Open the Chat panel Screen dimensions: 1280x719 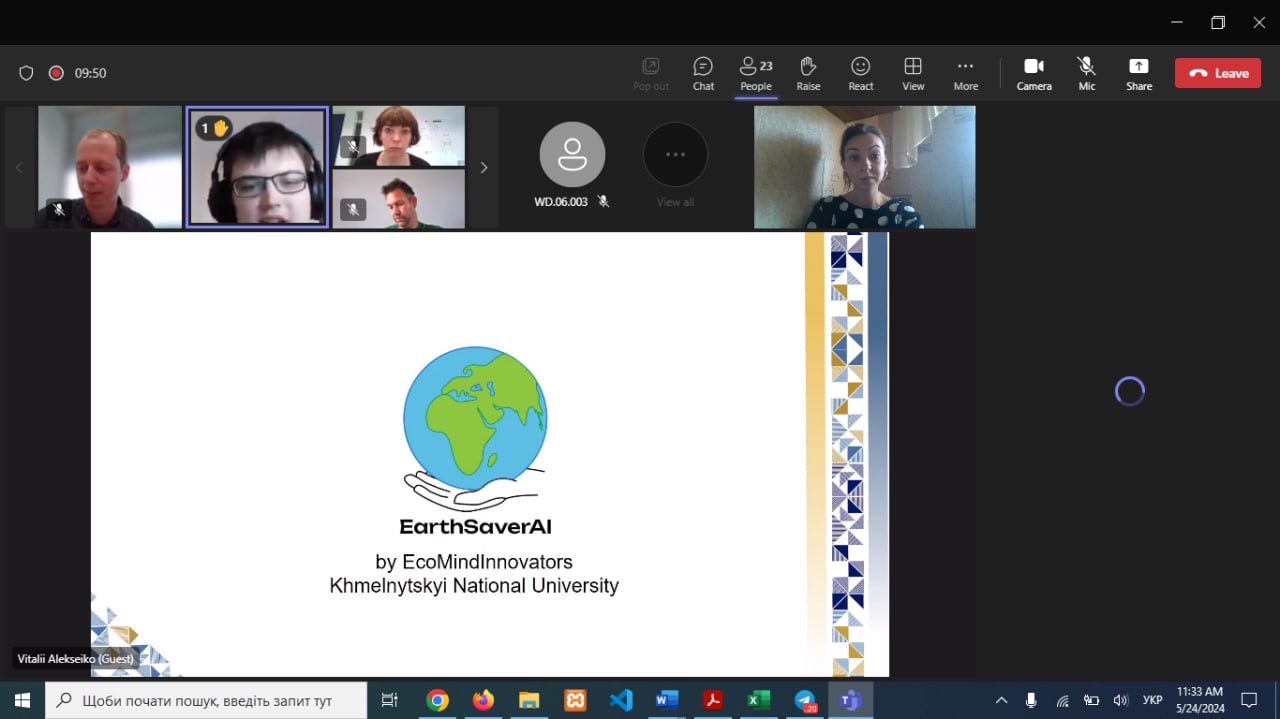(x=703, y=73)
